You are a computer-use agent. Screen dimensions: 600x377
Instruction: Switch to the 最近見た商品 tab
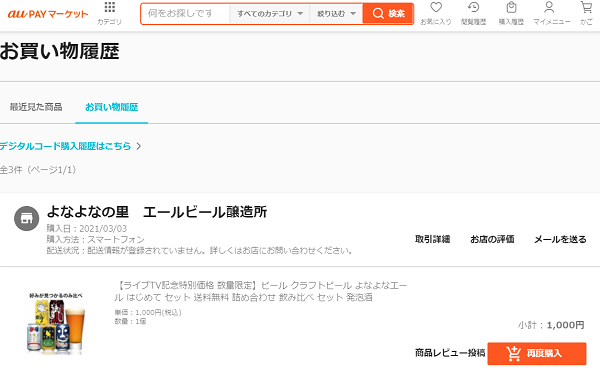coord(36,107)
